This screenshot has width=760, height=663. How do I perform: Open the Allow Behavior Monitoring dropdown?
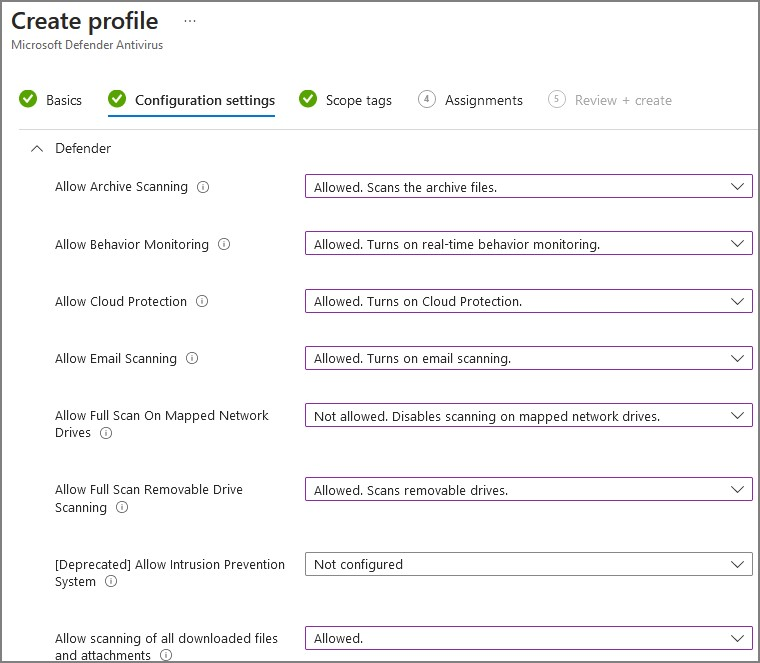tap(528, 244)
